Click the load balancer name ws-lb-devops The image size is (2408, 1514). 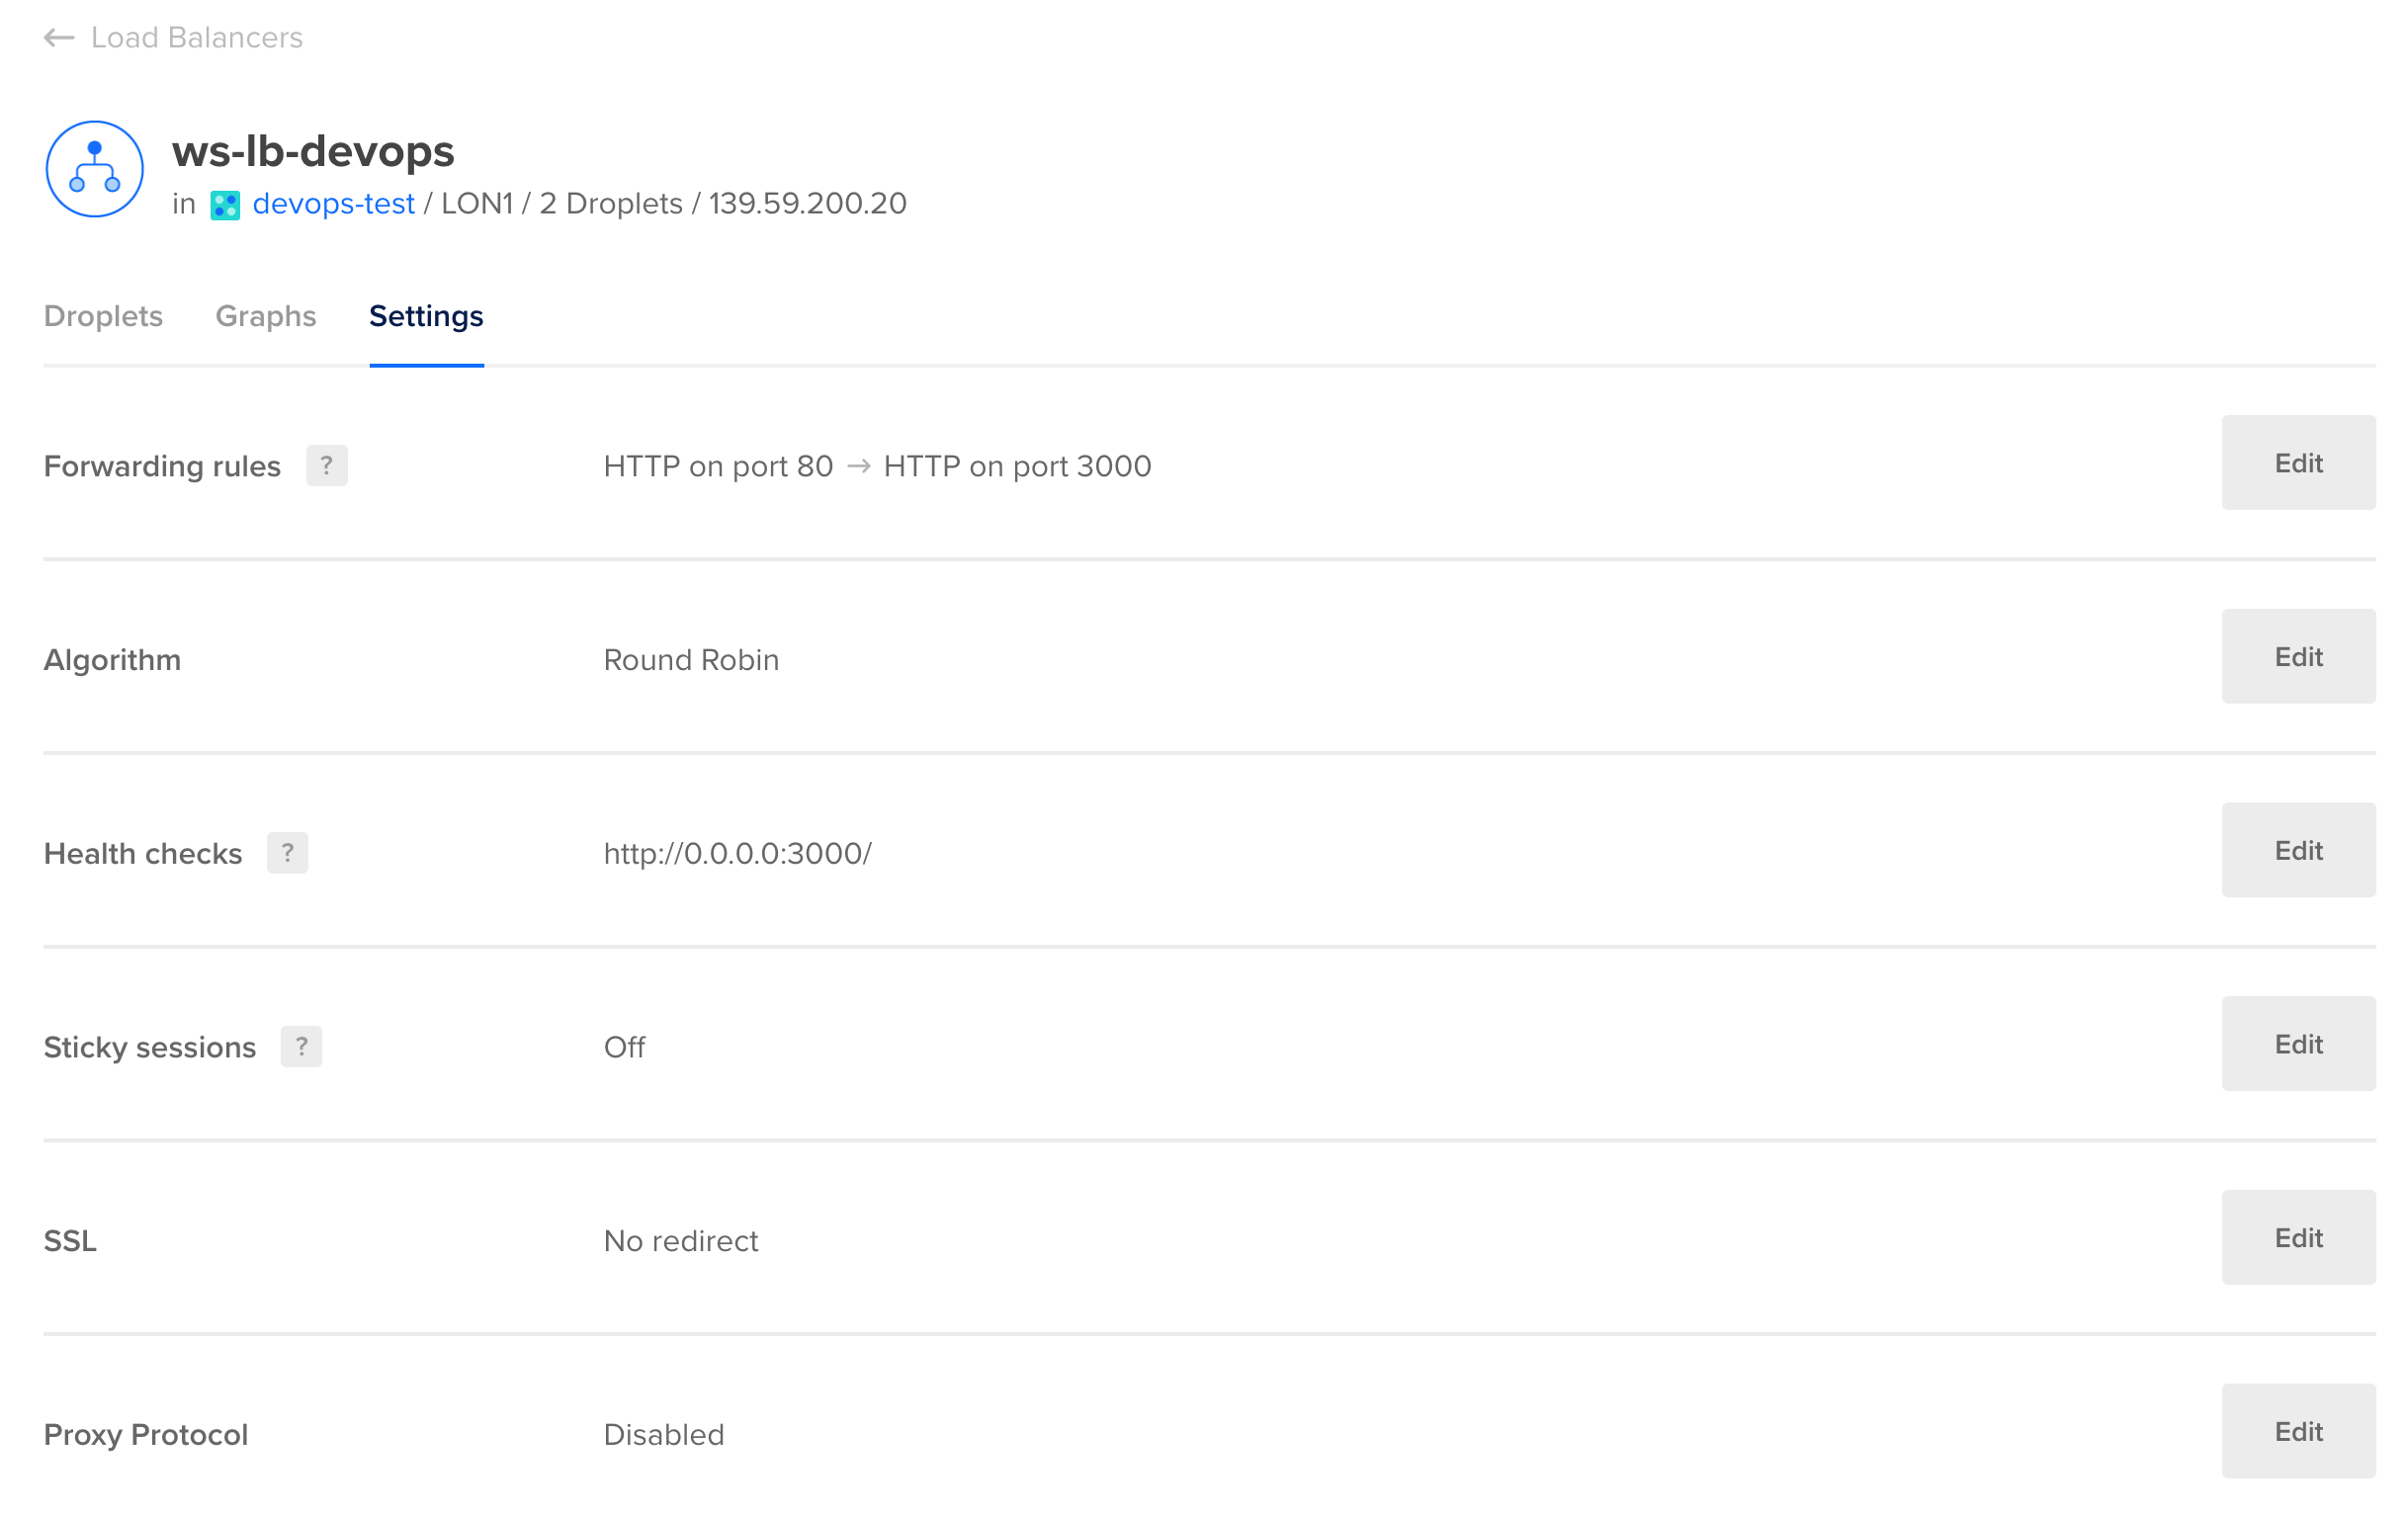point(313,152)
